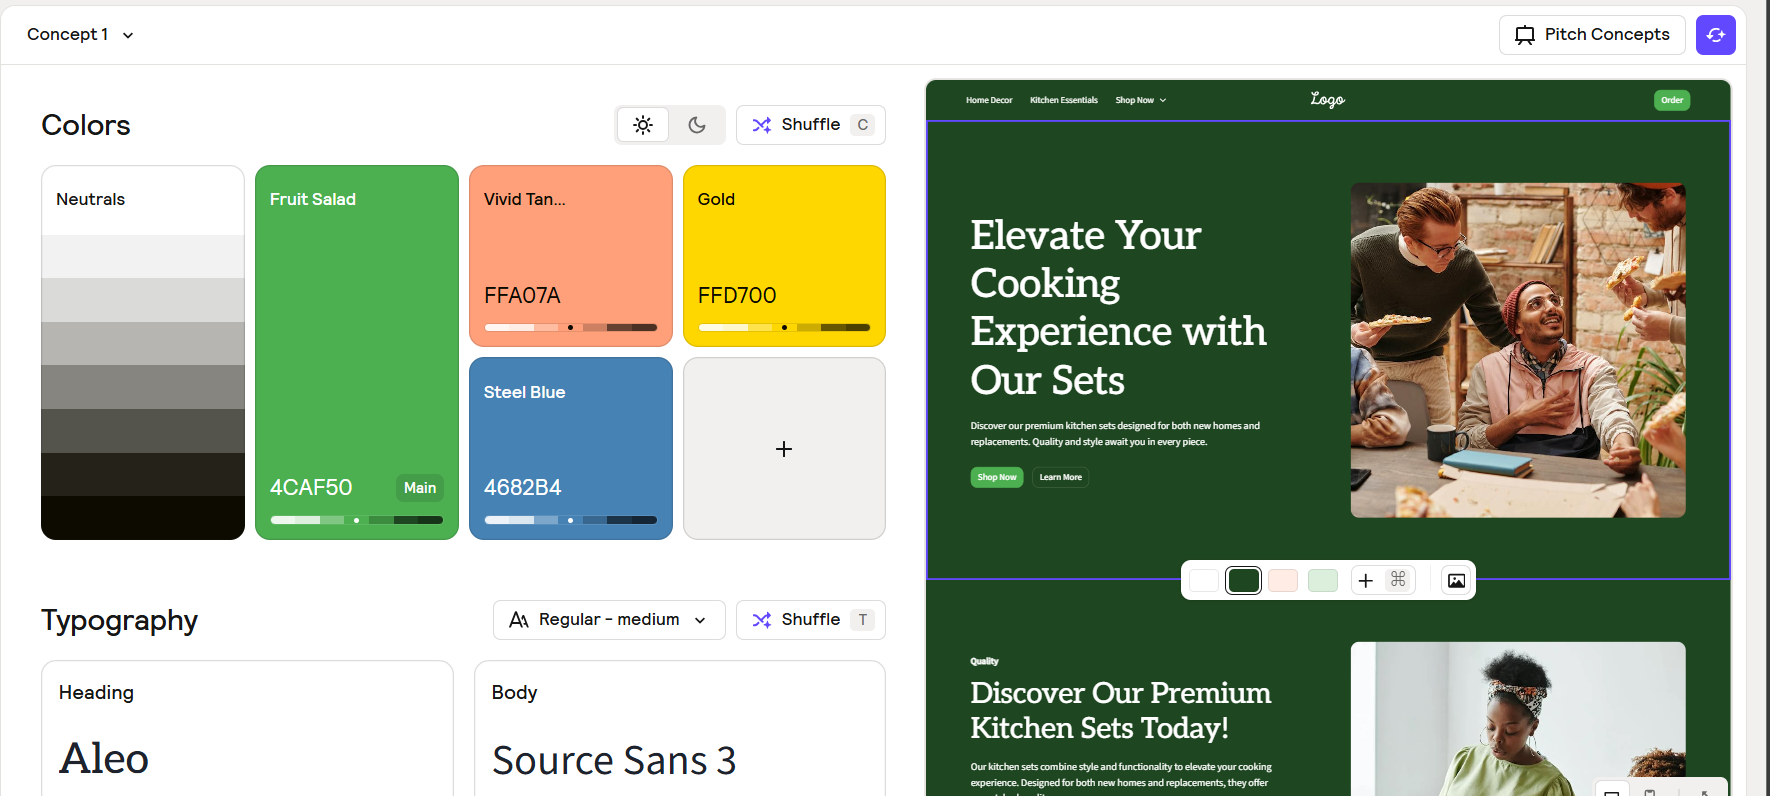Click the Heading label in typography card

(96, 693)
